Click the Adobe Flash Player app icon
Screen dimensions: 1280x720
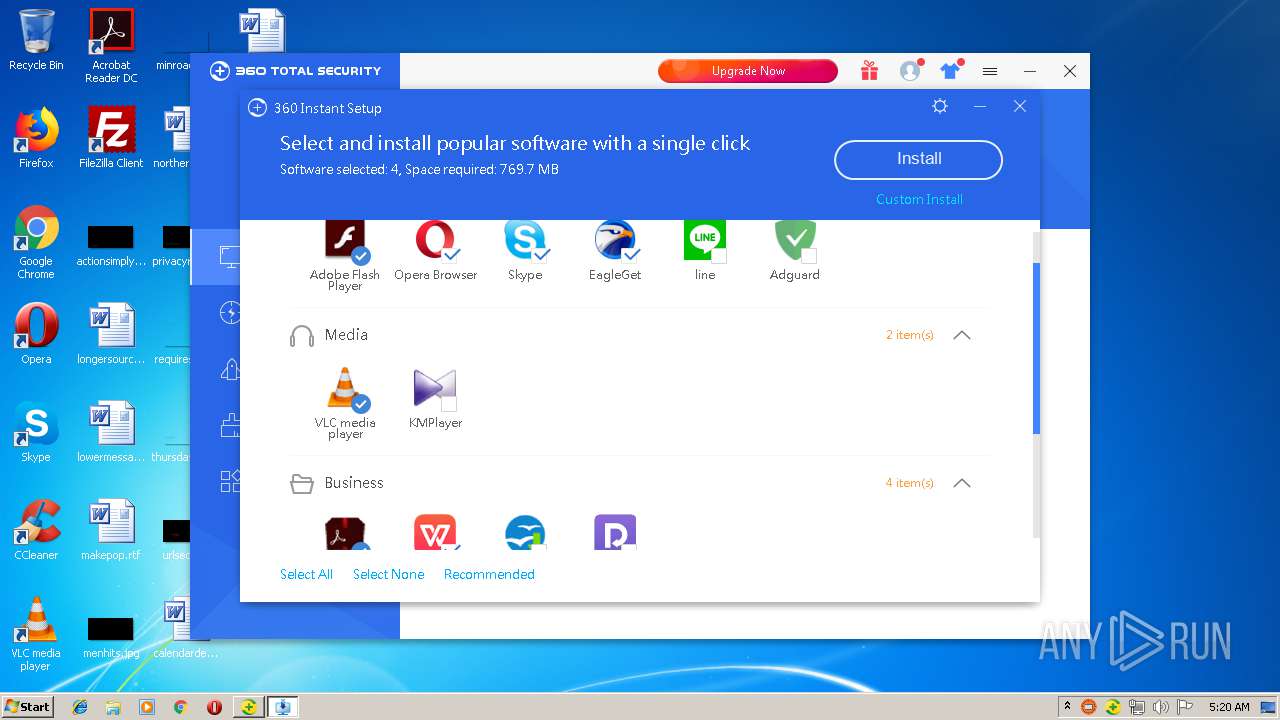pyautogui.click(x=345, y=241)
